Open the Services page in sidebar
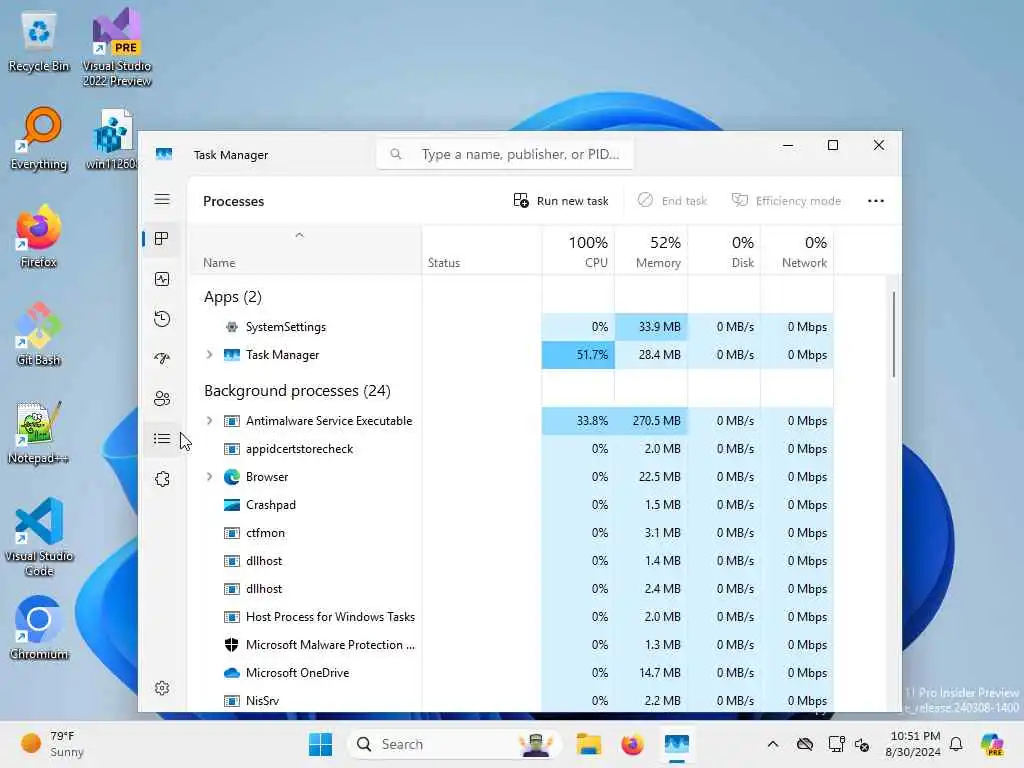 (162, 479)
